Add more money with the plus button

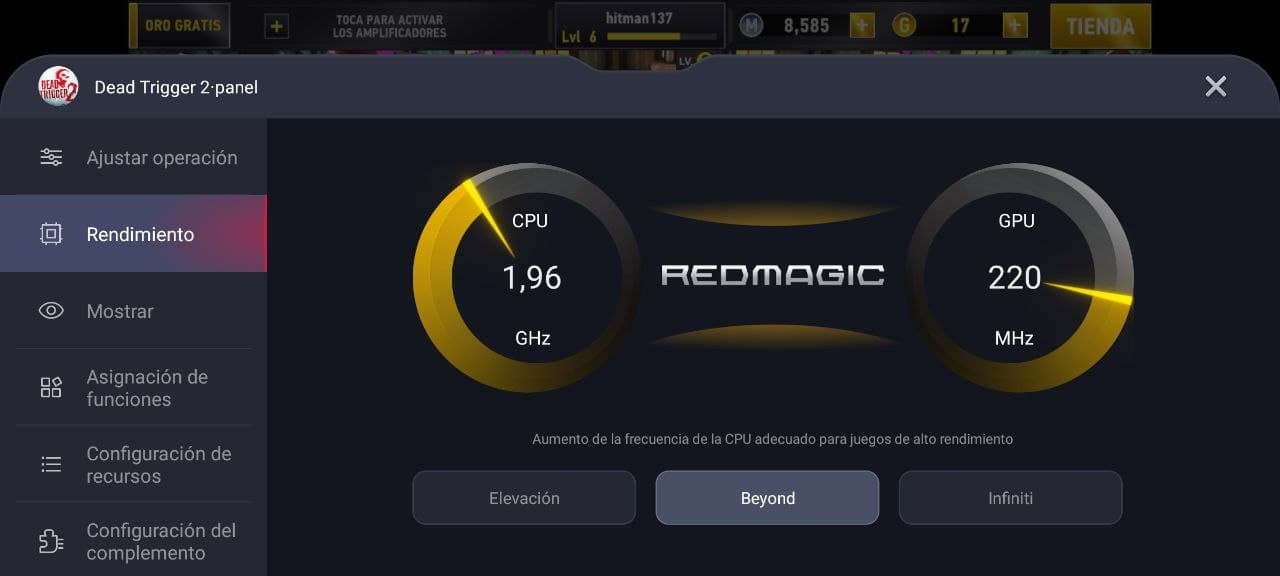pos(862,26)
